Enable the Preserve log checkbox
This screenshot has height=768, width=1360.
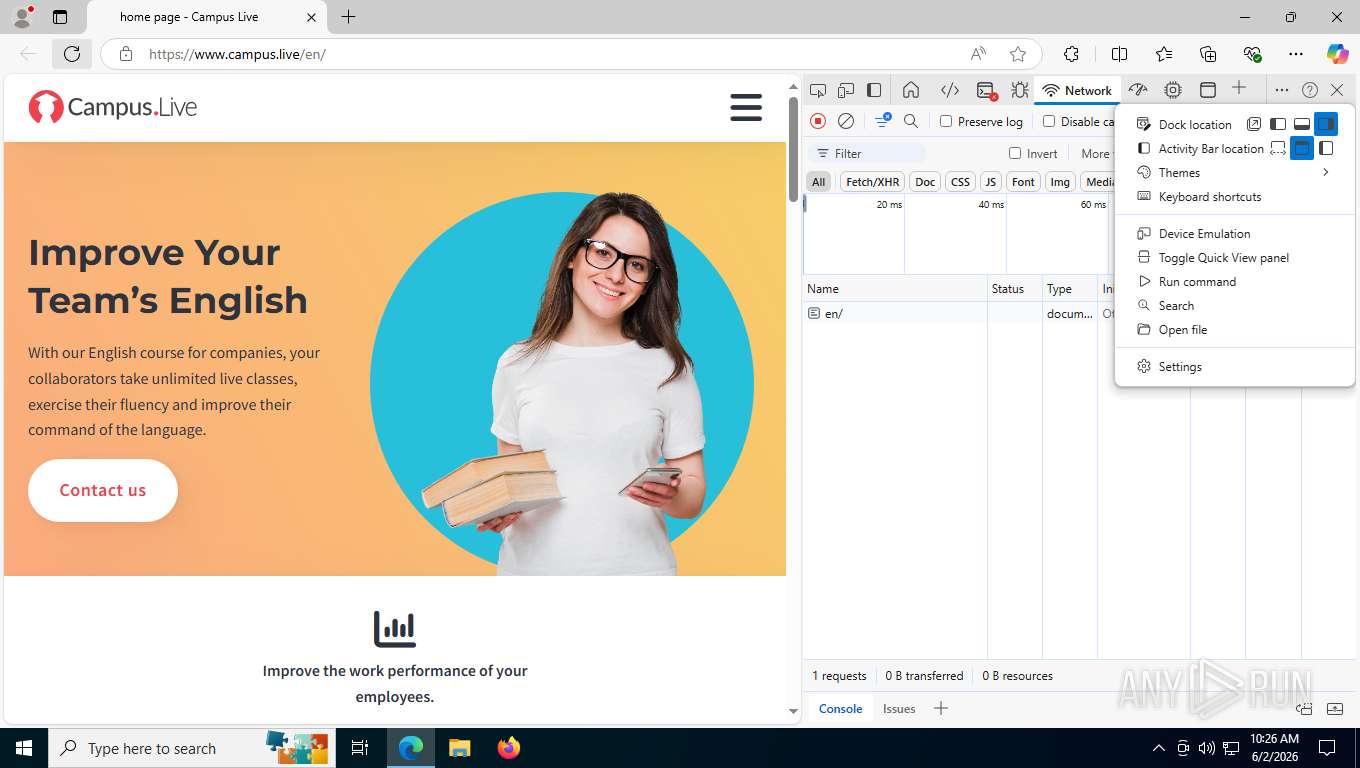coord(946,121)
